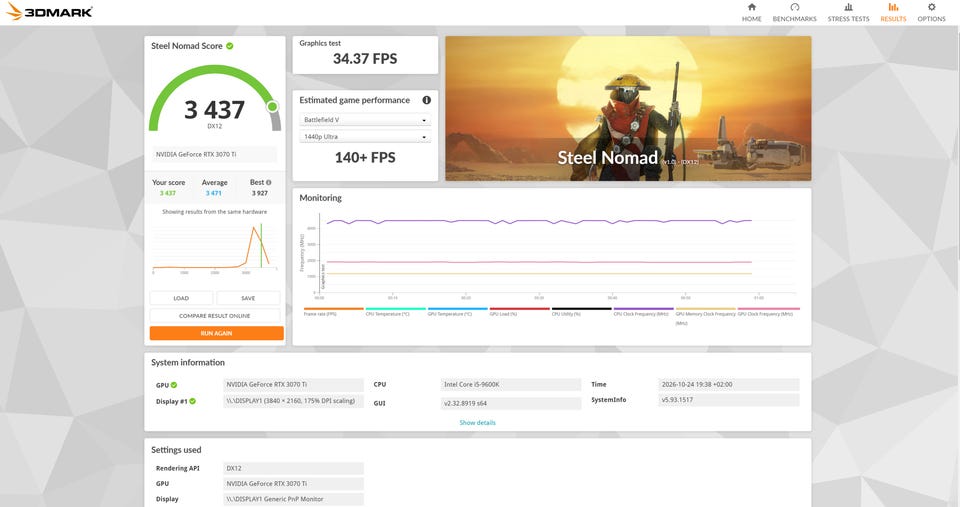Click the green score gauge indicator dot
The width and height of the screenshot is (960, 507).
point(272,107)
